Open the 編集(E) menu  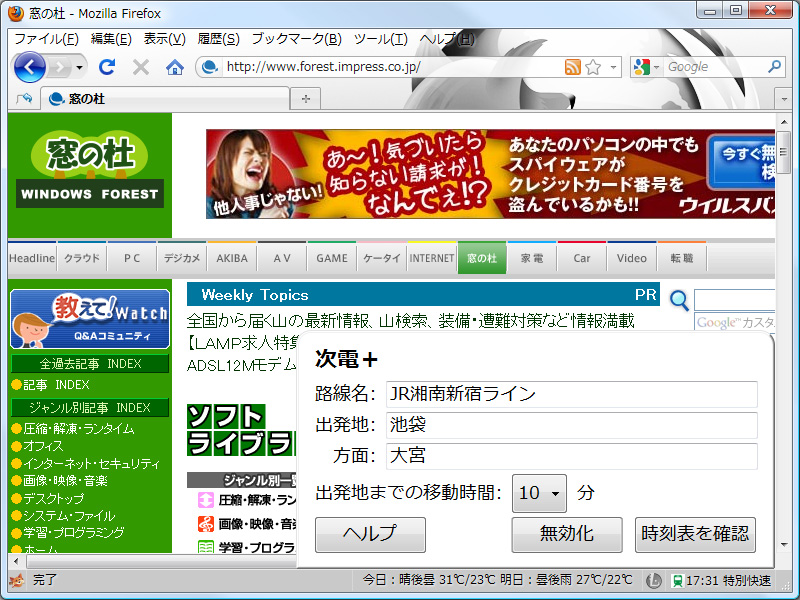(x=111, y=39)
